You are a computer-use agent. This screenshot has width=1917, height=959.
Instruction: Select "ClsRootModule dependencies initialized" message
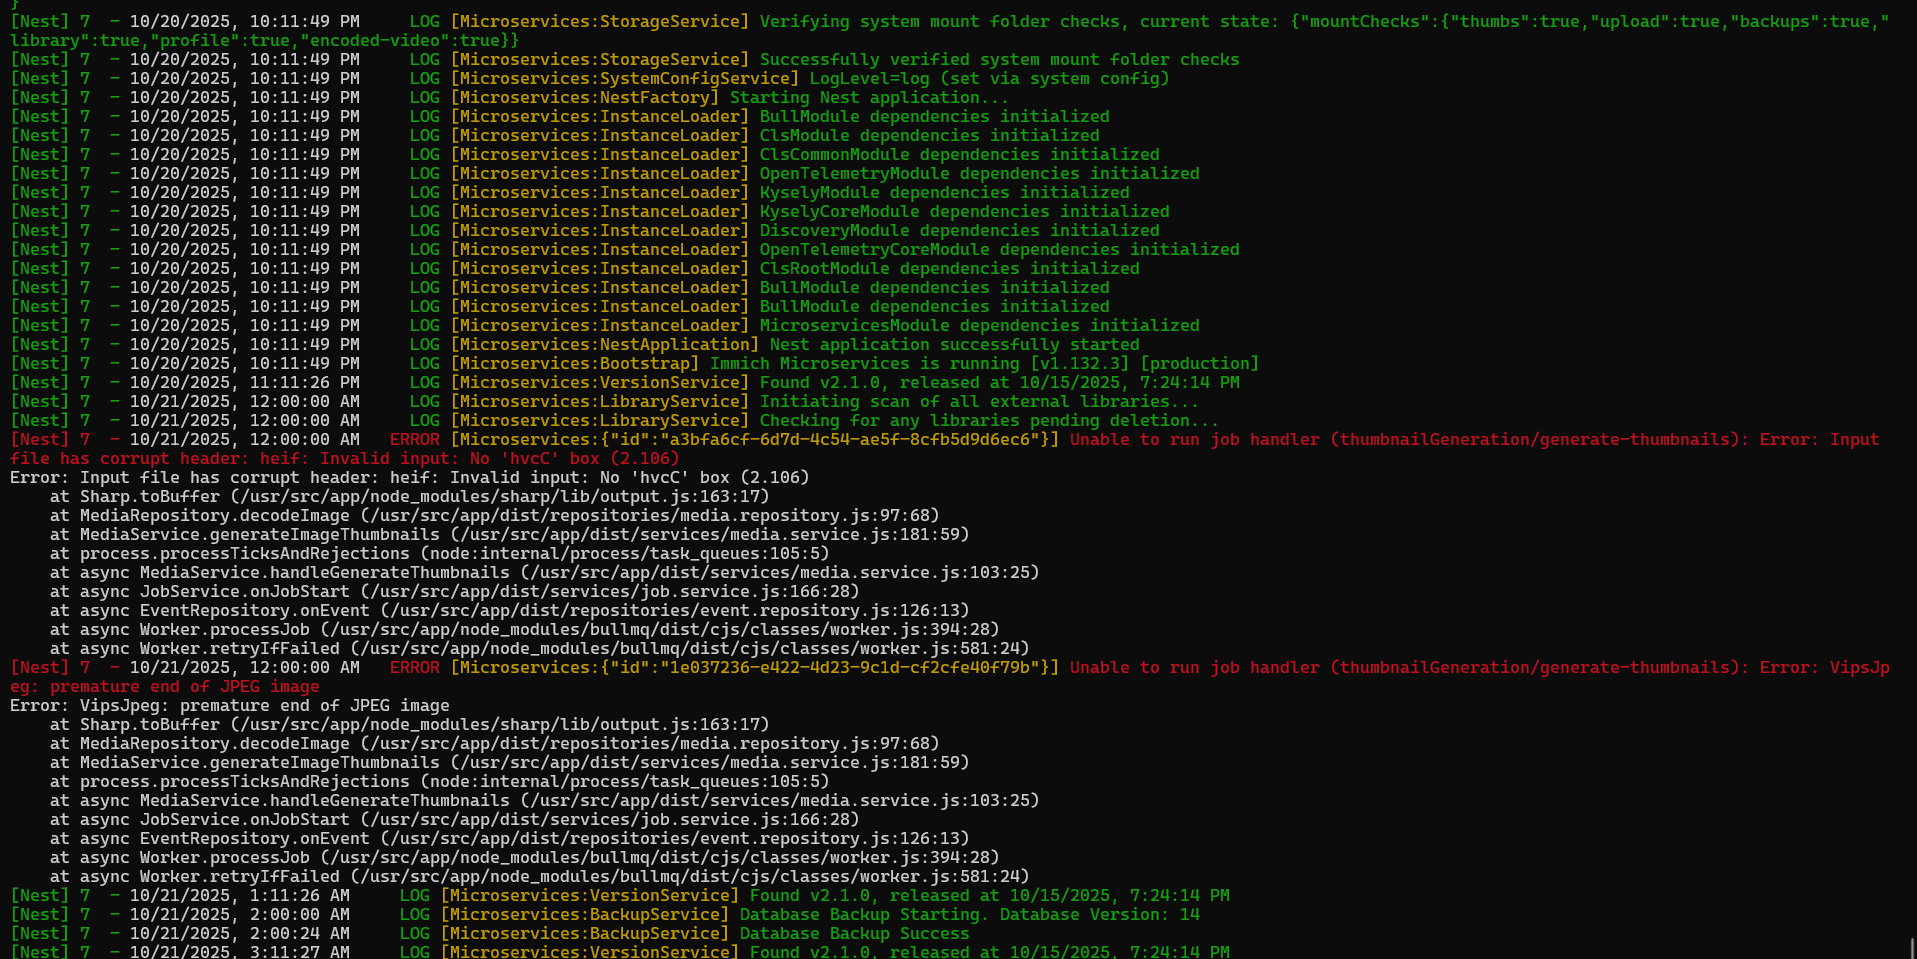click(x=949, y=269)
